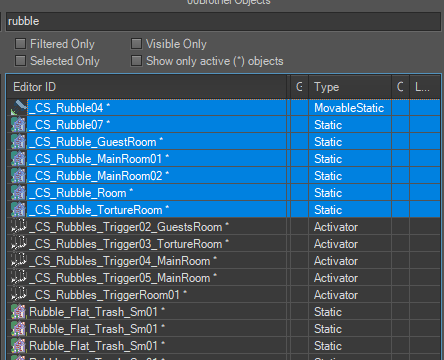Click into the rubble filter text field
The width and height of the screenshot is (444, 360).
223,21
